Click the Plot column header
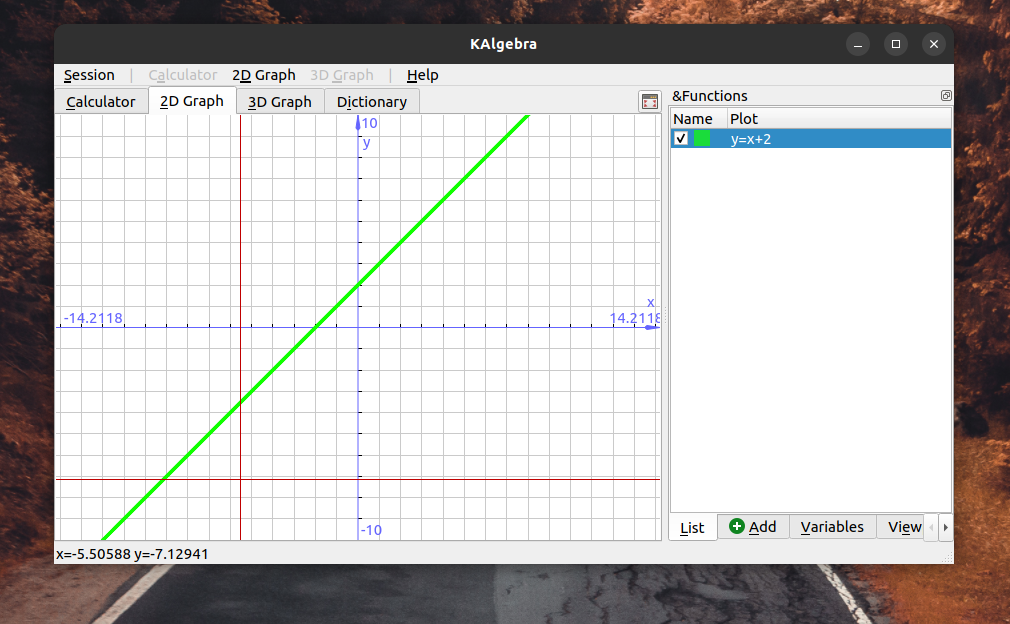This screenshot has width=1010, height=624. [745, 119]
